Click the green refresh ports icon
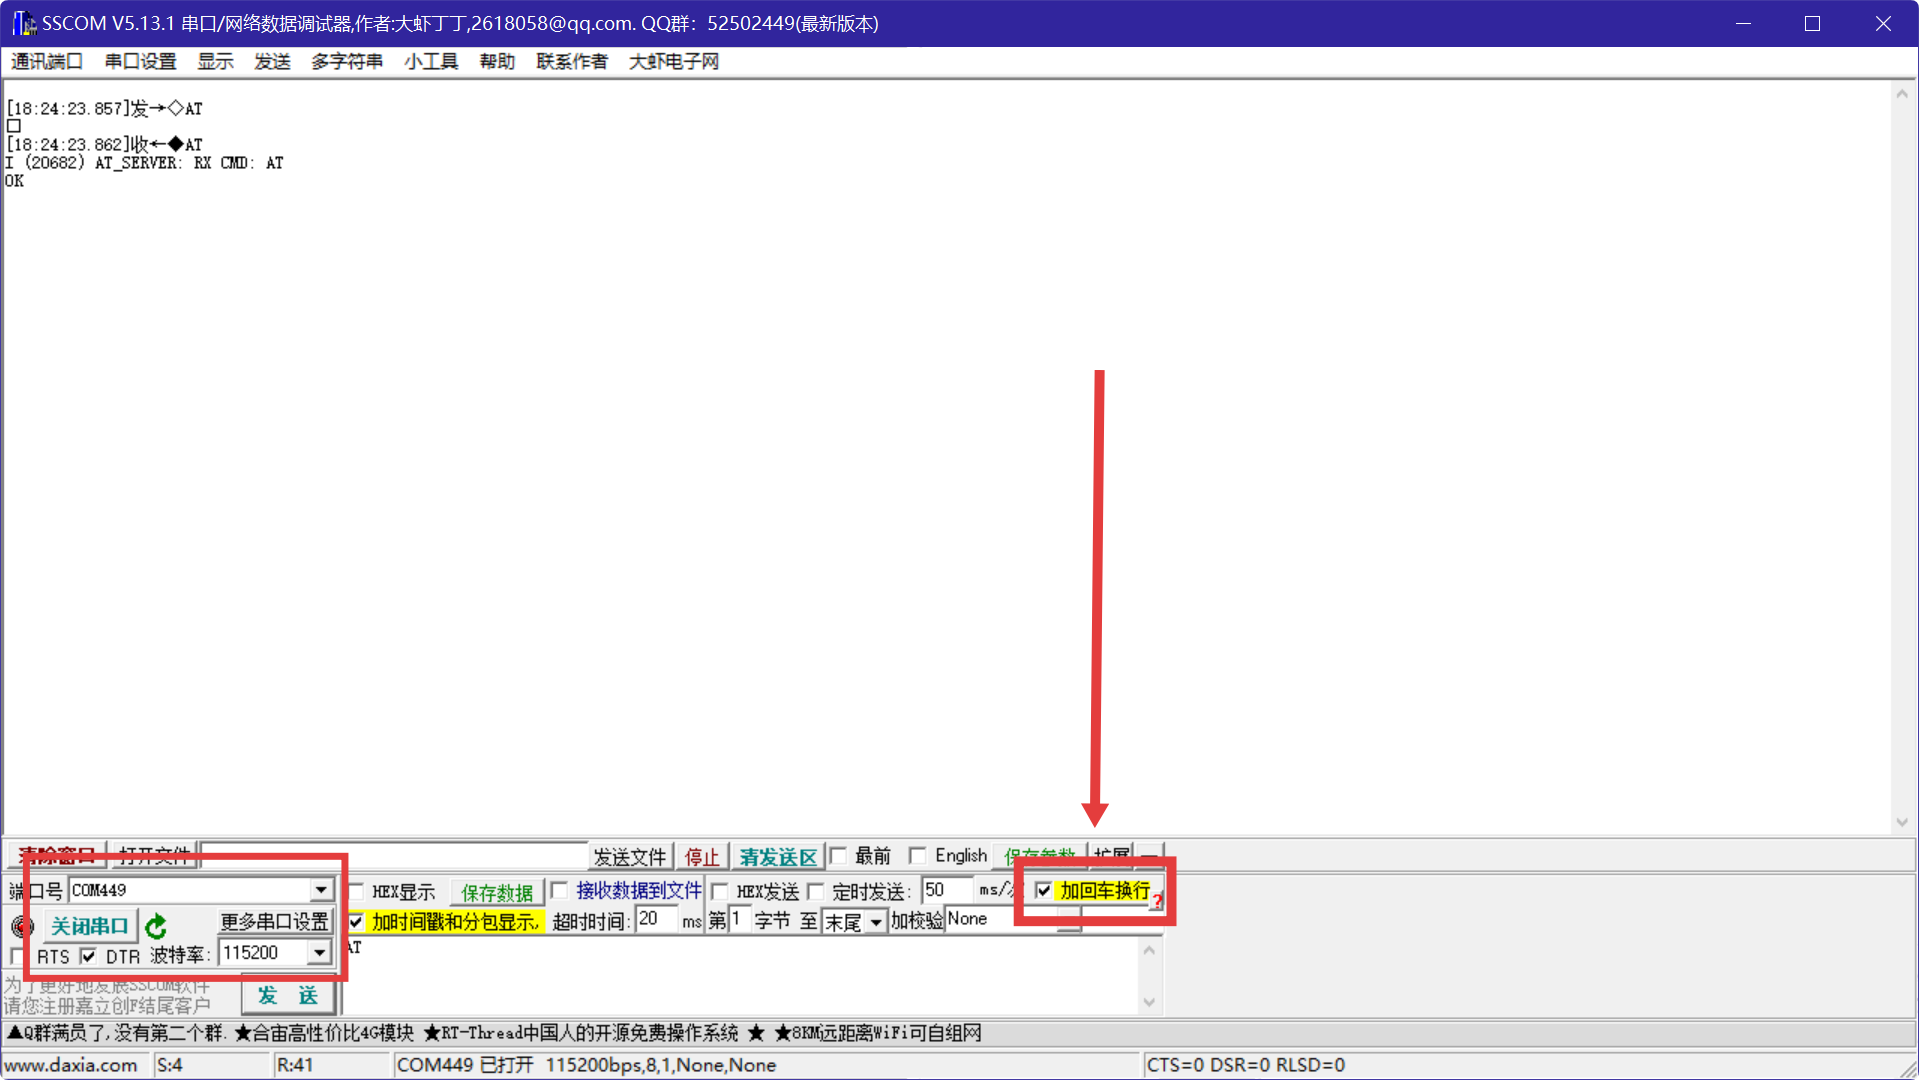 coord(156,927)
